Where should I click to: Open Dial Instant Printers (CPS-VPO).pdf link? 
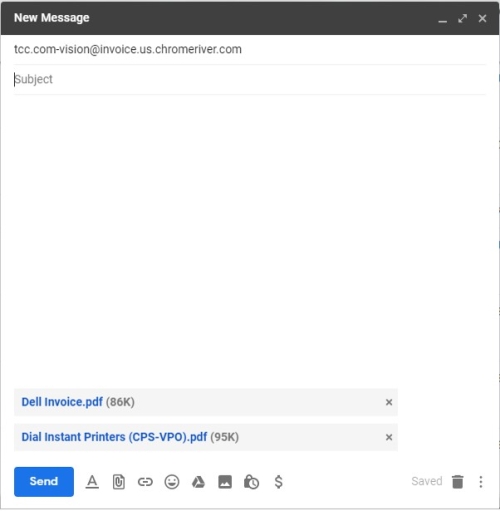point(114,437)
